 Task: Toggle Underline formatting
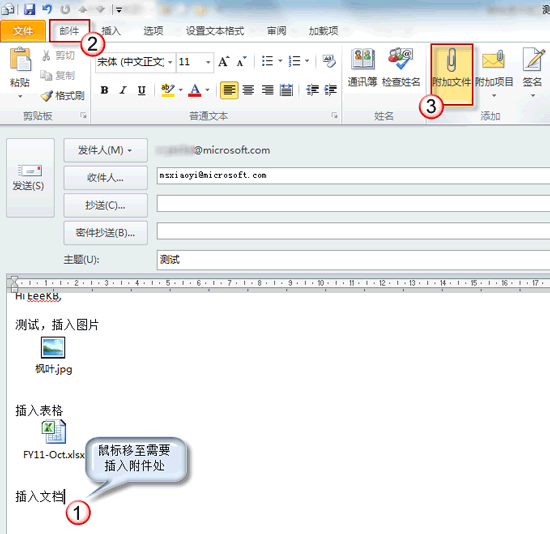[x=141, y=91]
